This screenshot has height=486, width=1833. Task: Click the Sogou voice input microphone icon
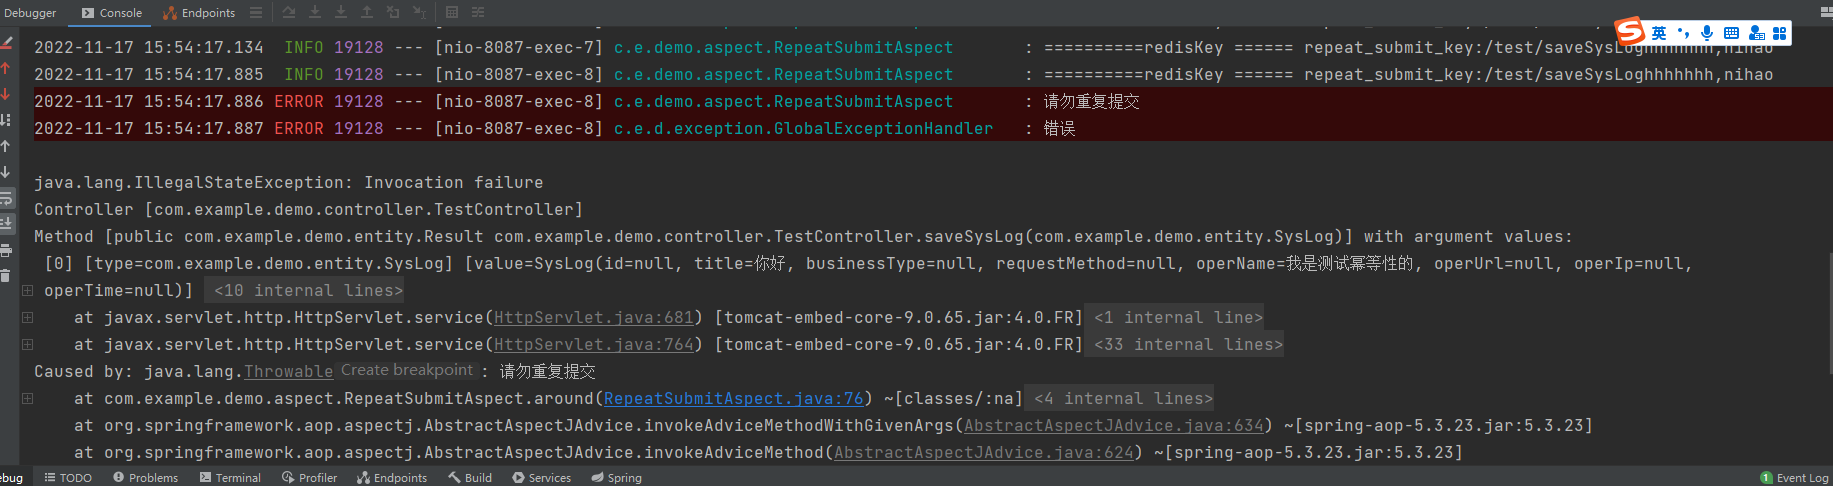tap(1707, 33)
